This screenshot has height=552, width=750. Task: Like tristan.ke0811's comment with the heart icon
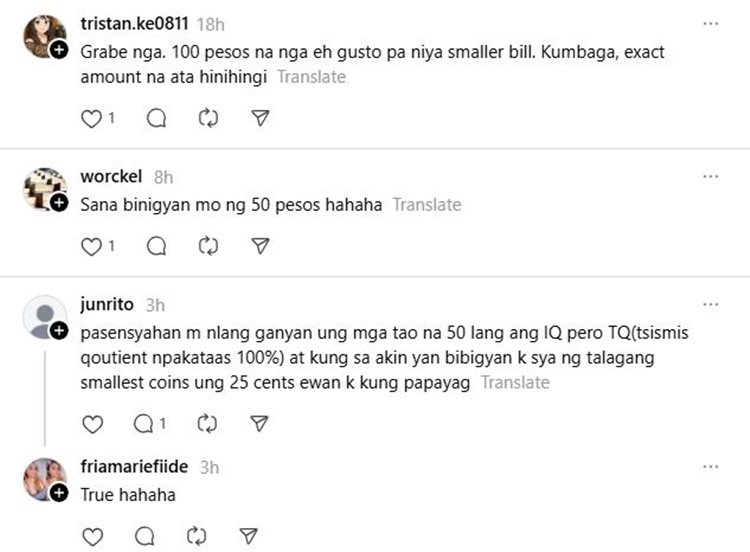tap(92, 118)
